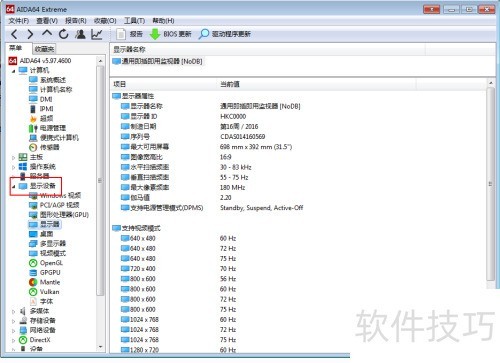Select the Vulkan icon

pos(33,292)
